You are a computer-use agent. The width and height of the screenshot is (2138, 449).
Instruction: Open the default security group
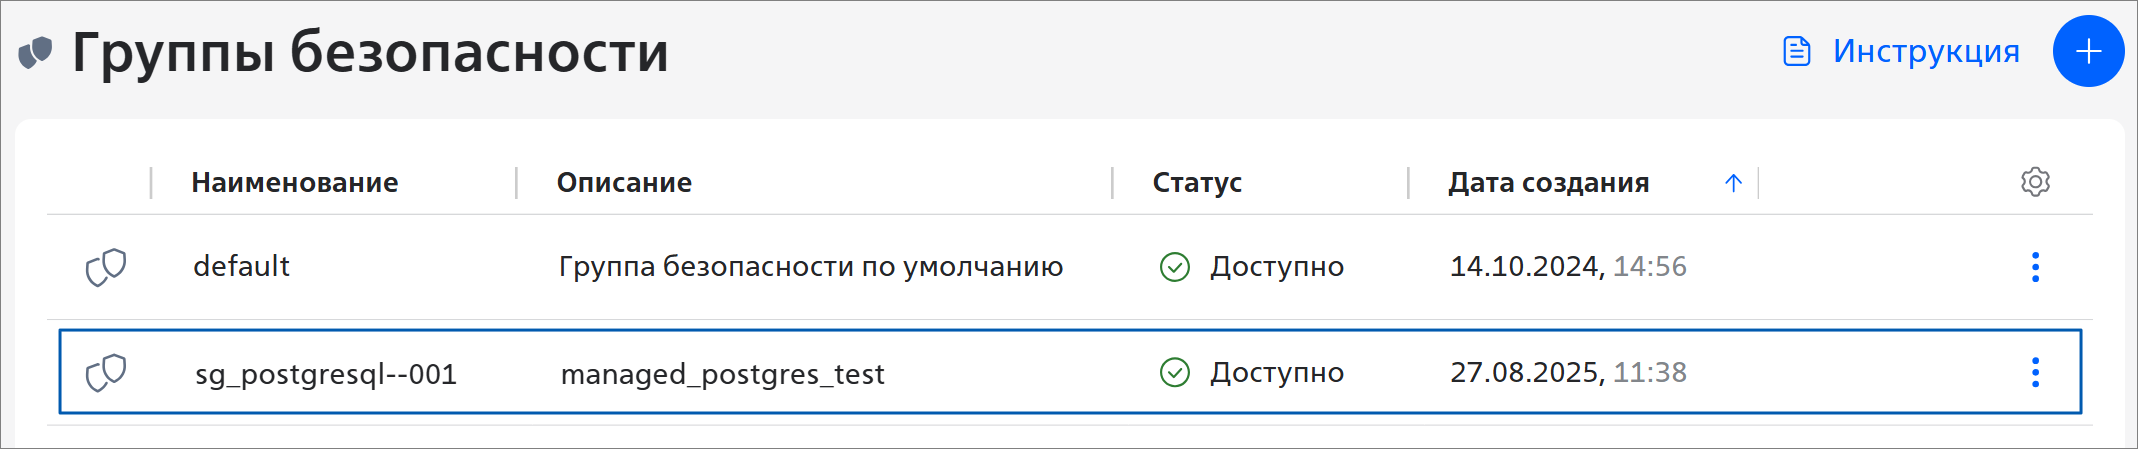[241, 267]
